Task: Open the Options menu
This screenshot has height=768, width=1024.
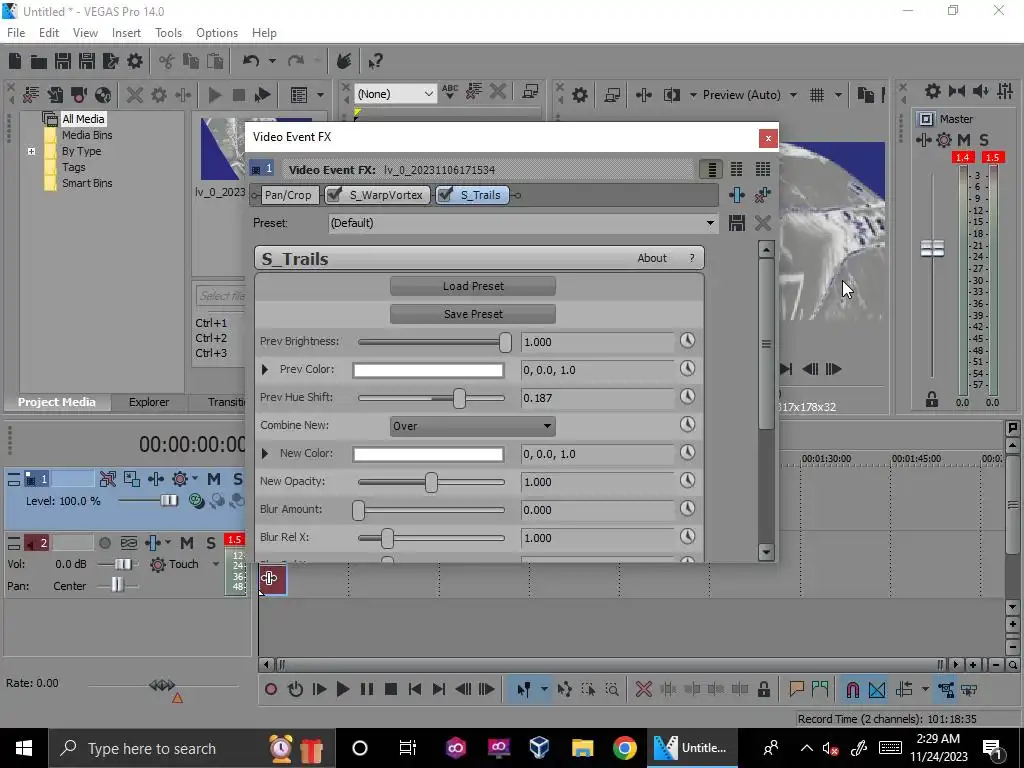Action: coord(217,33)
